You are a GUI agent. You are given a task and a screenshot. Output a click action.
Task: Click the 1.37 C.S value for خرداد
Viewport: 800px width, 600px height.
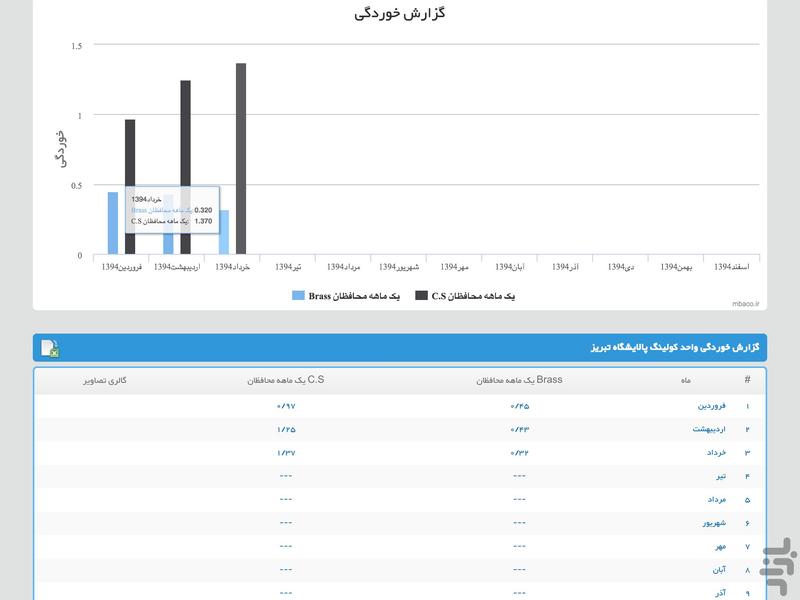click(x=286, y=453)
